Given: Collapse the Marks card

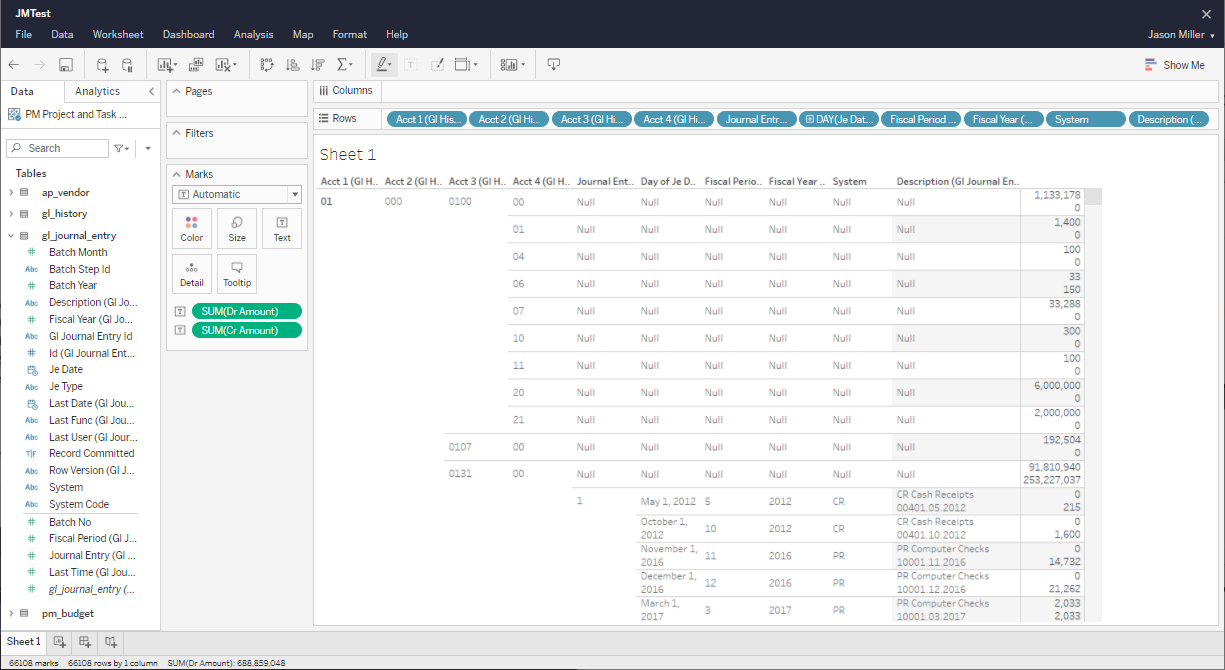Looking at the screenshot, I should pyautogui.click(x=176, y=174).
